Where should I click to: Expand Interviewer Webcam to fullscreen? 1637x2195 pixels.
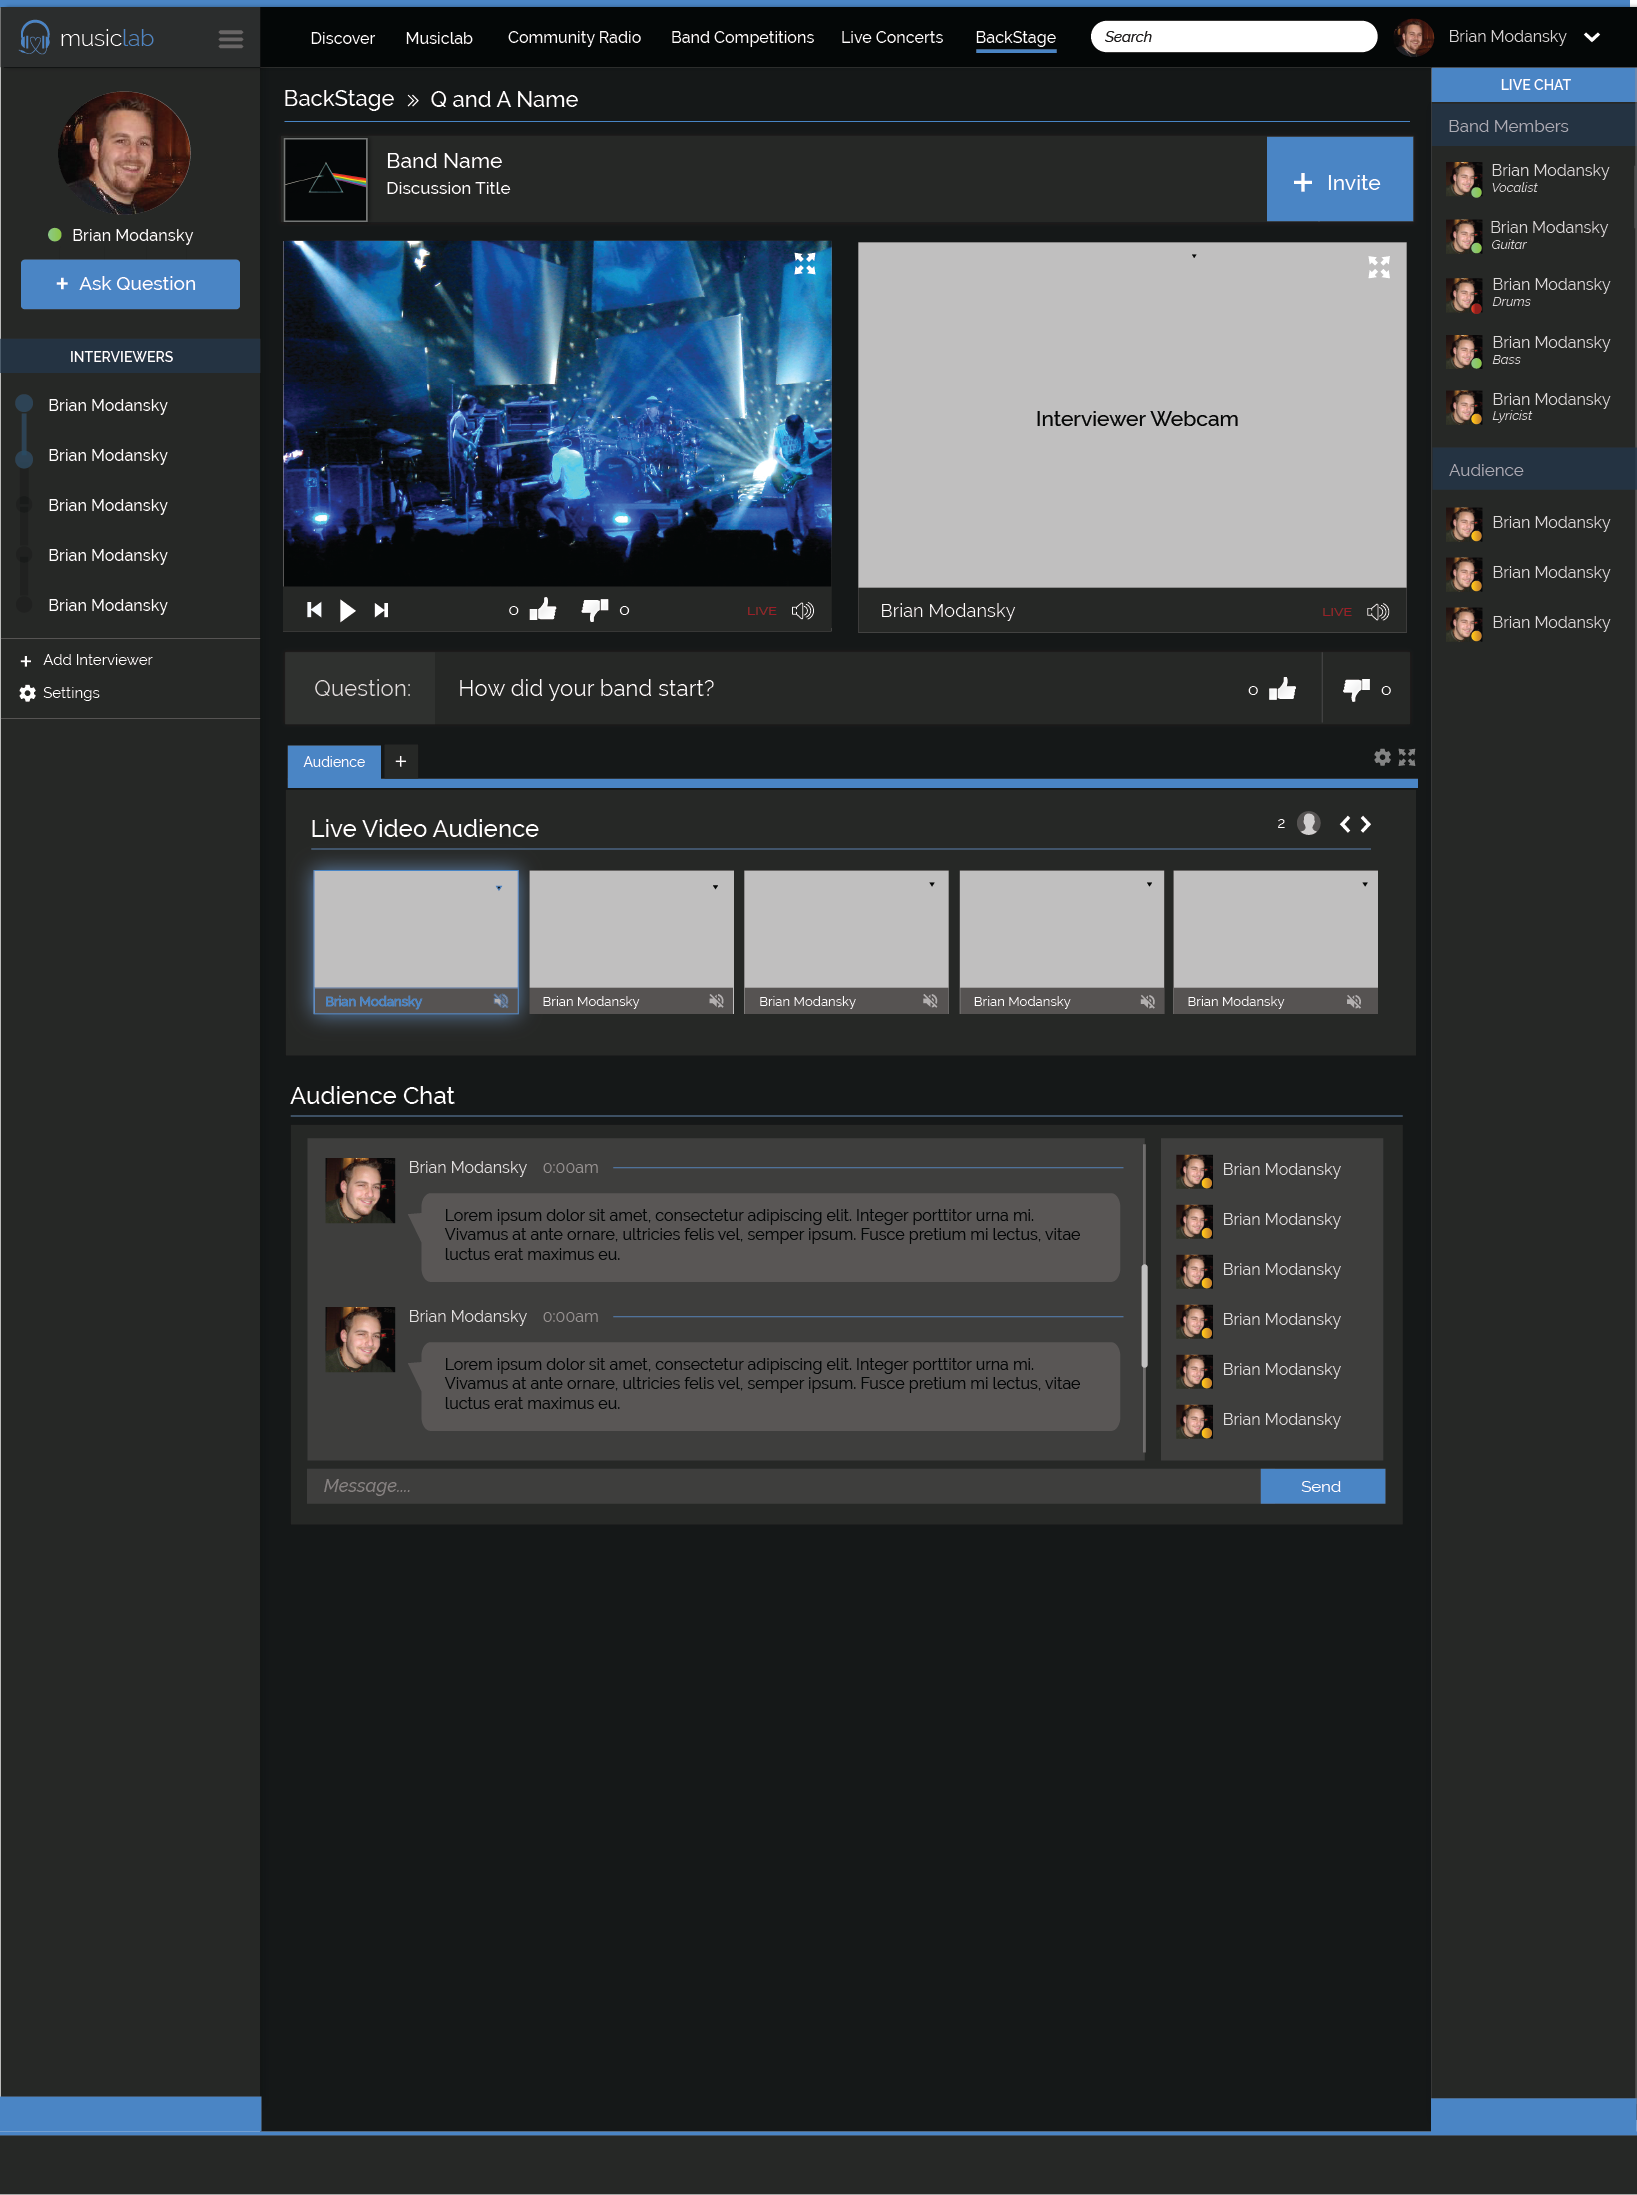(x=1379, y=267)
